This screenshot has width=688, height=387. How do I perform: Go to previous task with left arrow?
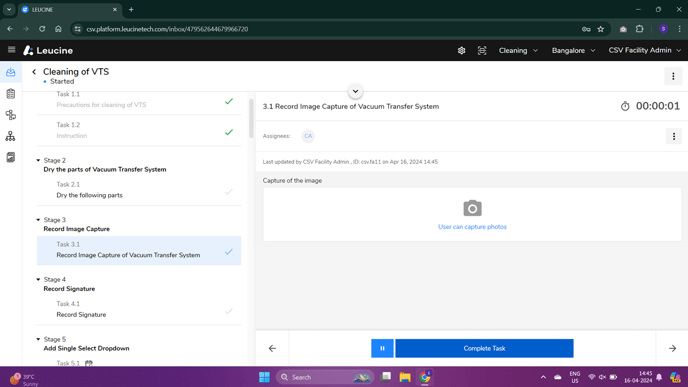[x=272, y=348]
